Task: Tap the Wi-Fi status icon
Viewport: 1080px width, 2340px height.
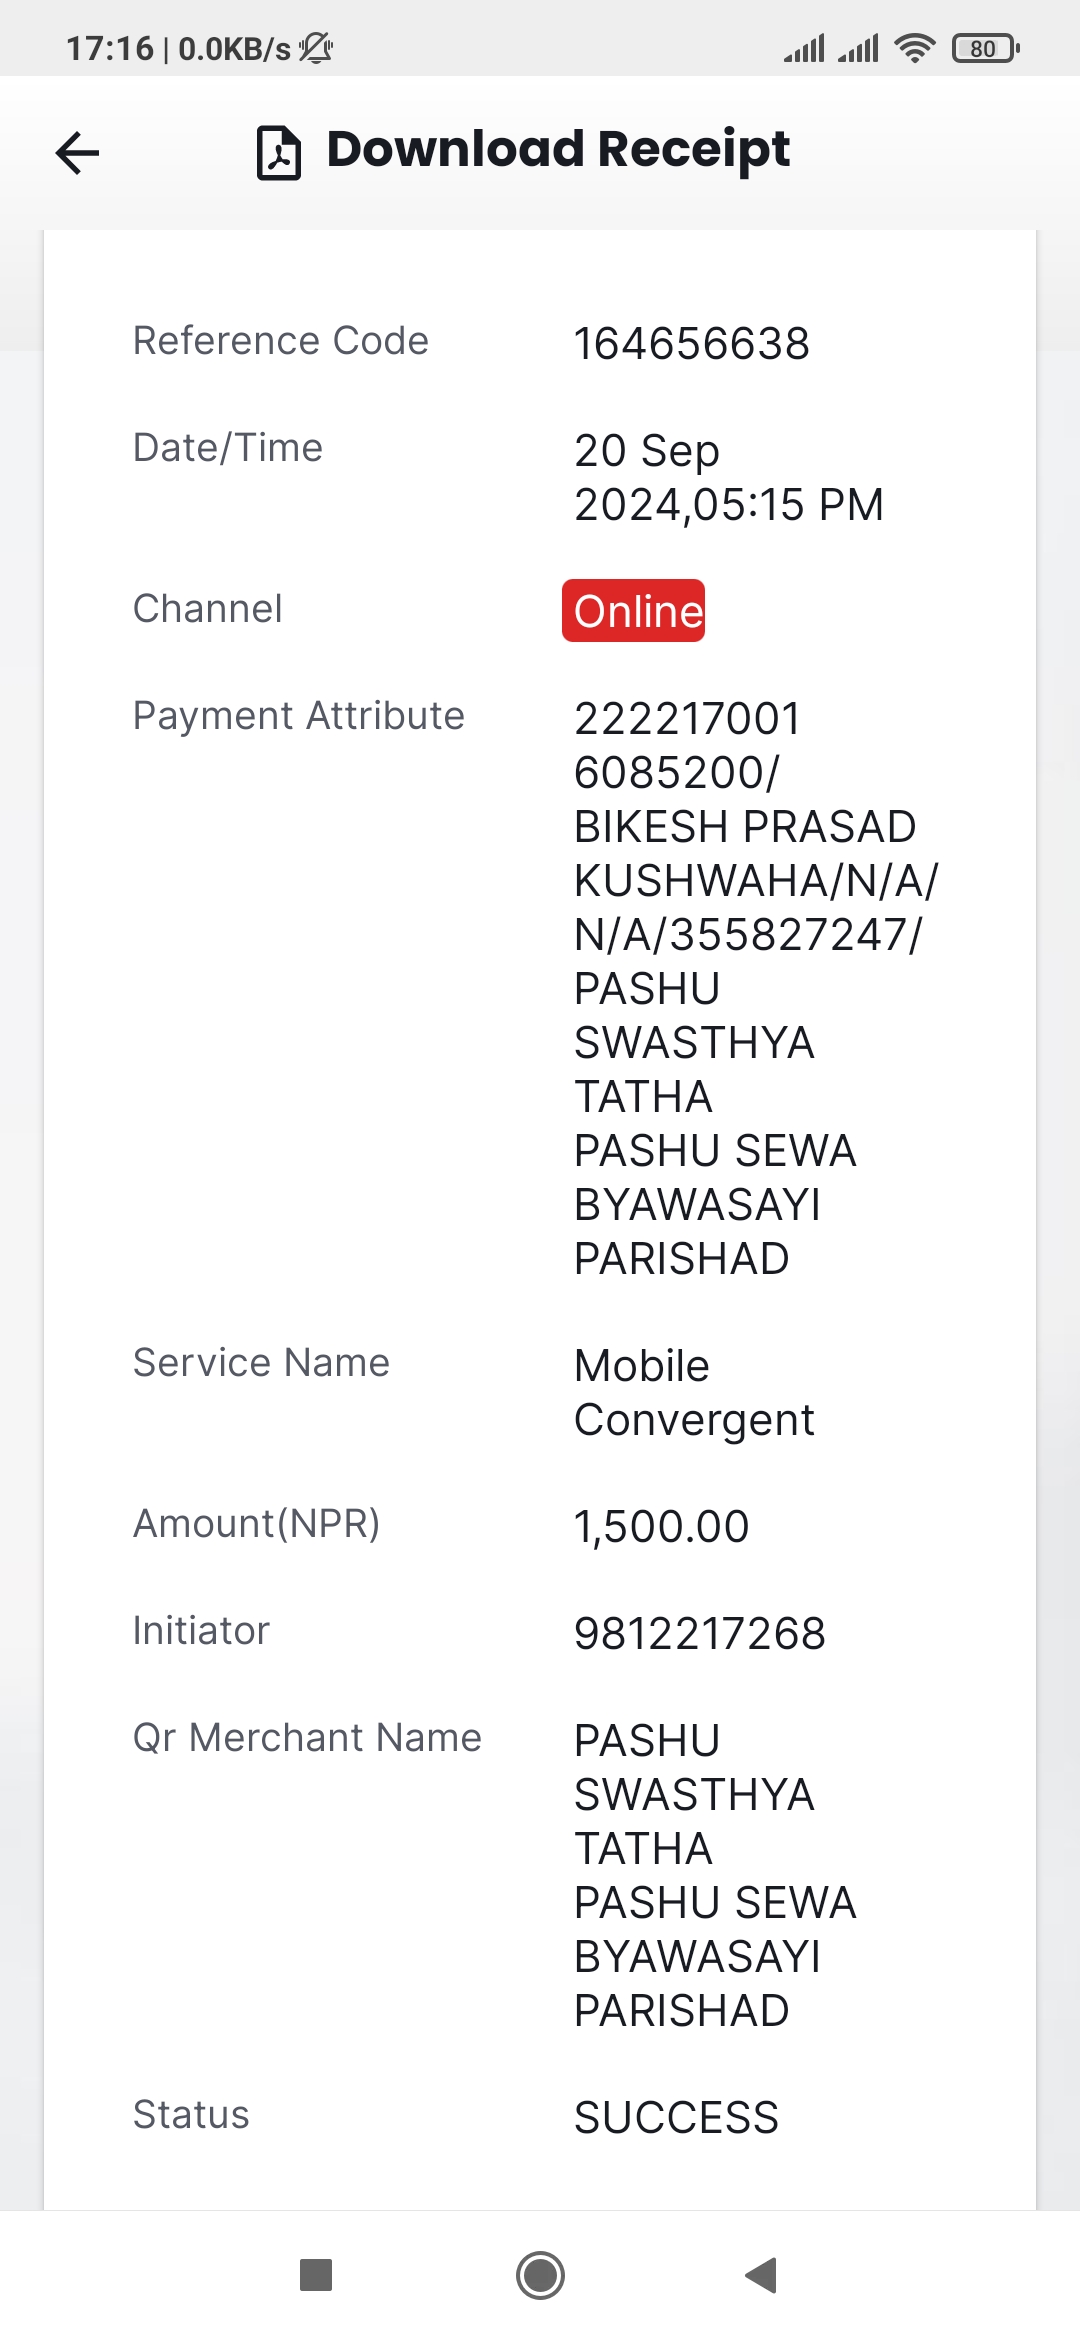Action: coord(915,48)
